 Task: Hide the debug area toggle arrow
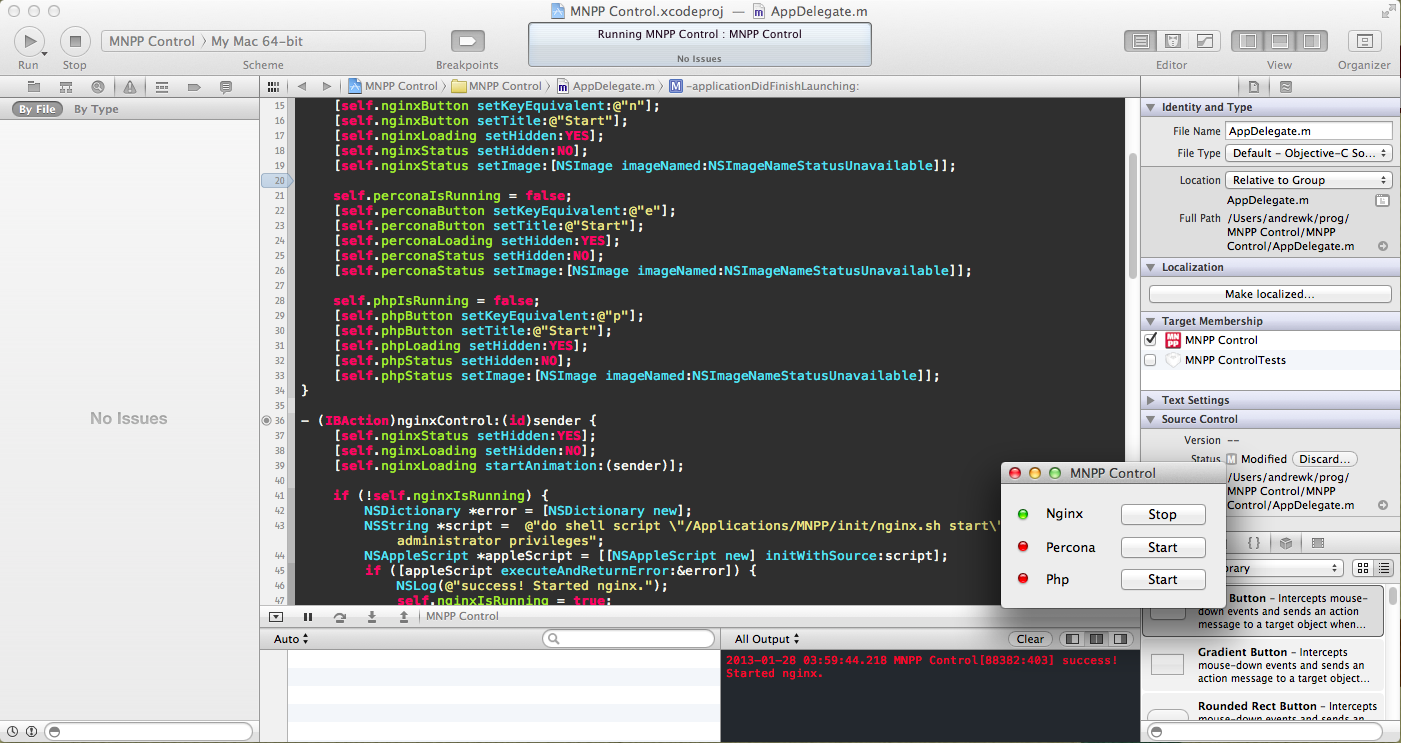[x=276, y=617]
